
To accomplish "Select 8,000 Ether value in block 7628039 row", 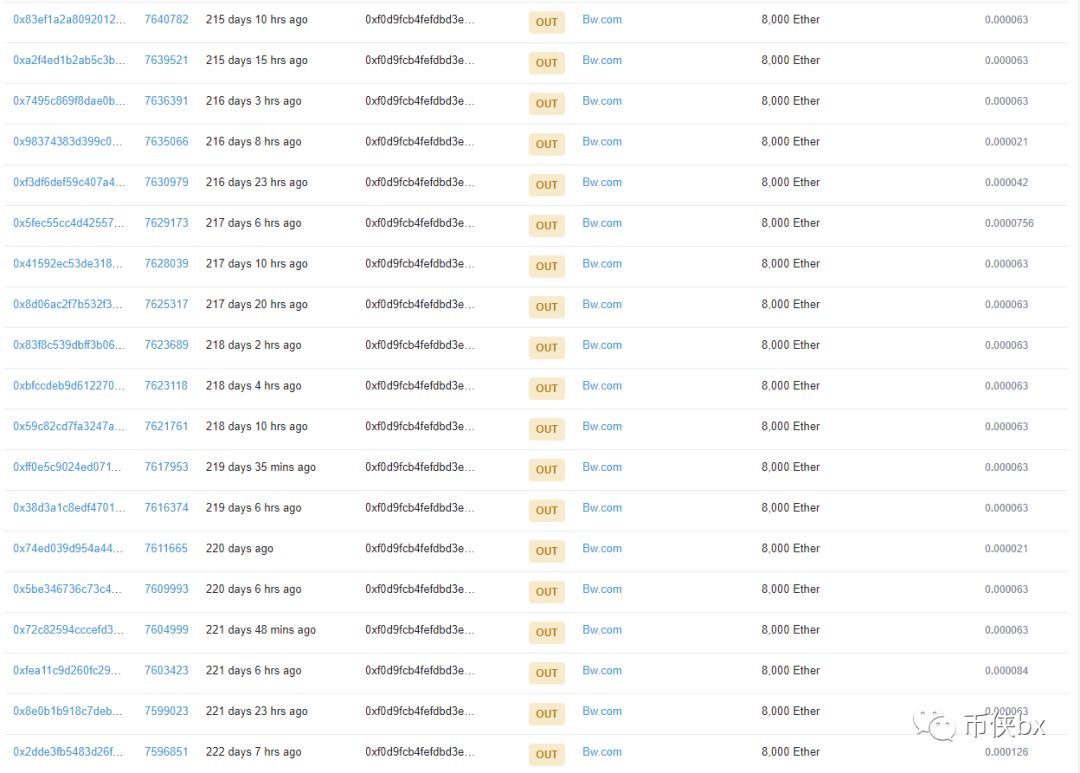I will tap(791, 263).
